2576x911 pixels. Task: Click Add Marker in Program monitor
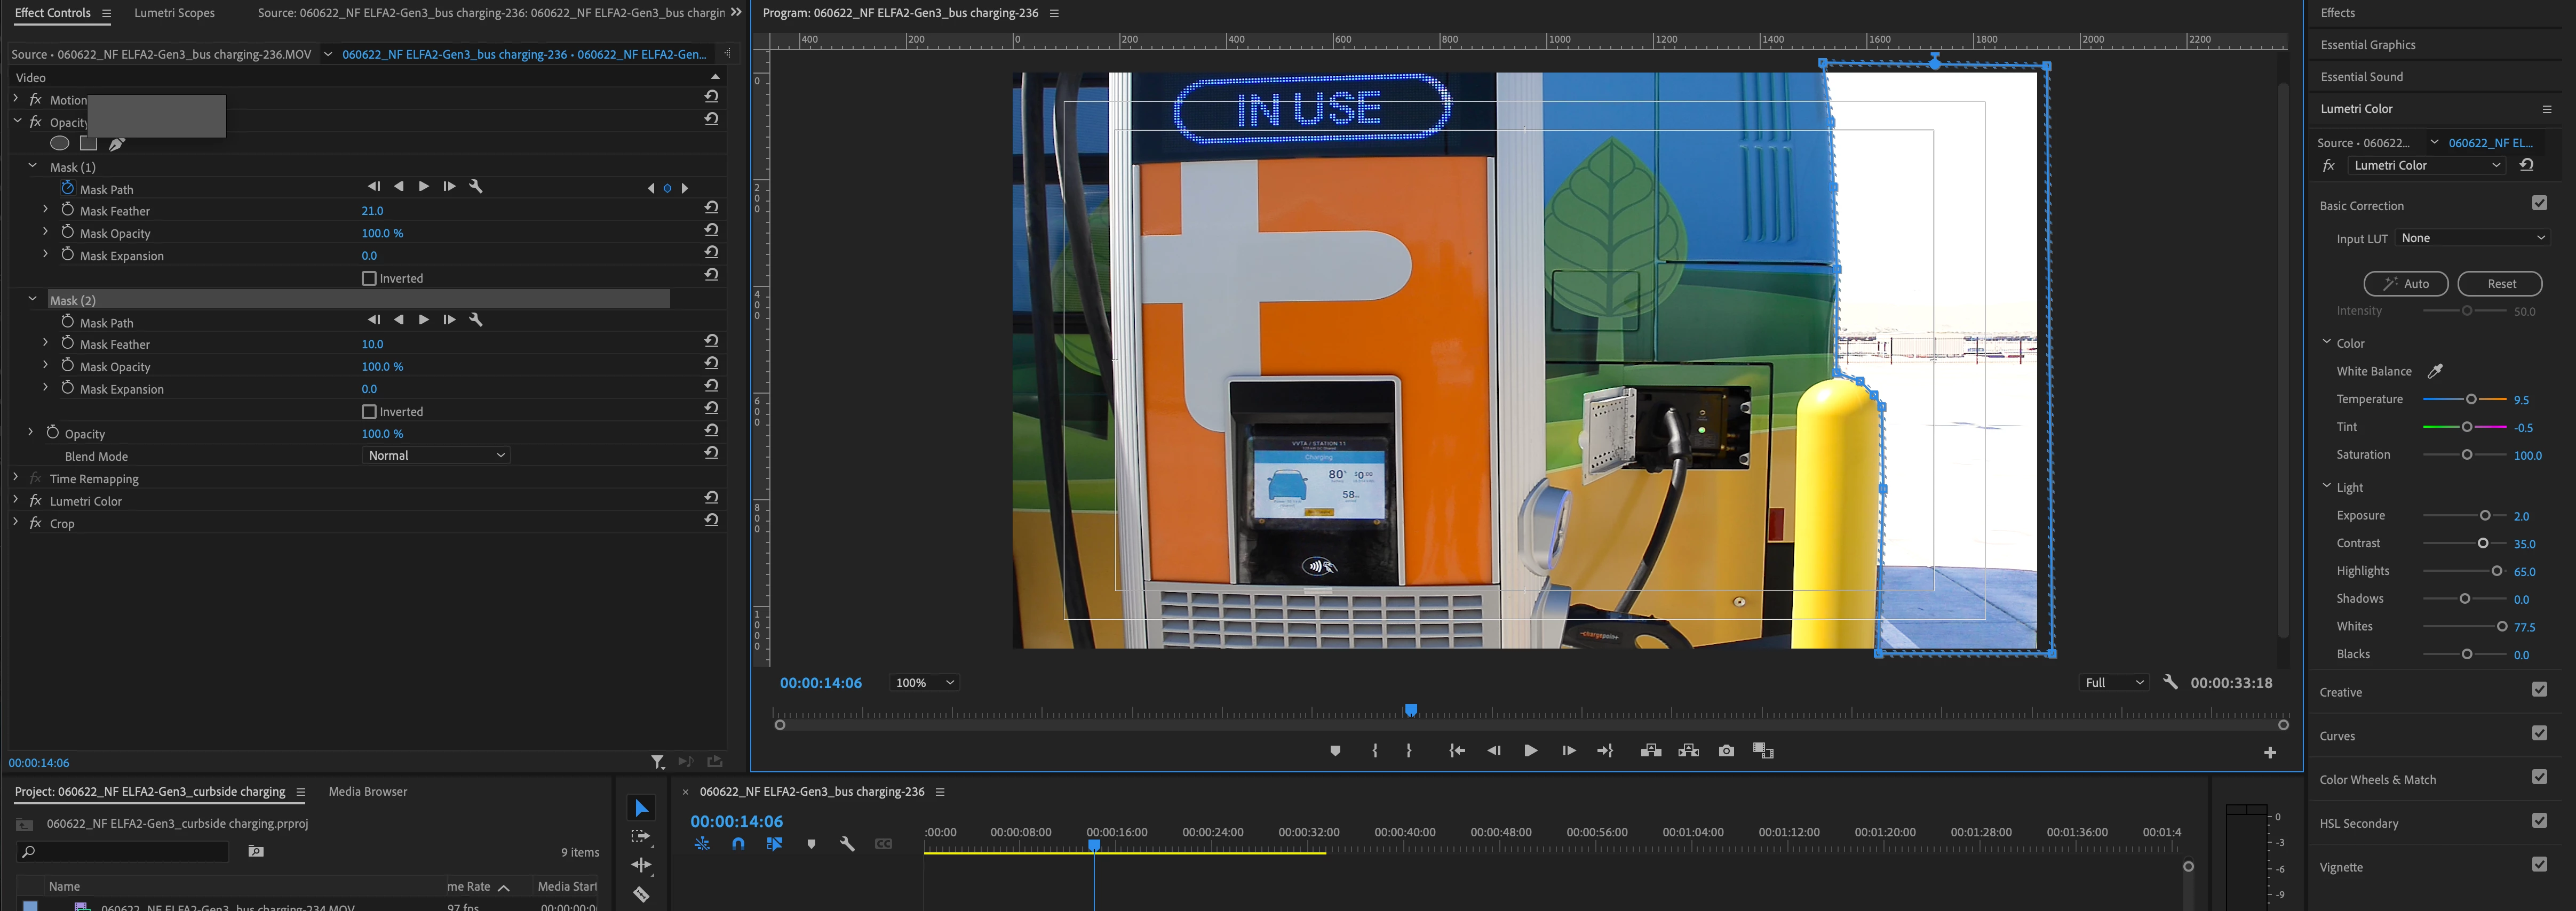click(x=1335, y=751)
